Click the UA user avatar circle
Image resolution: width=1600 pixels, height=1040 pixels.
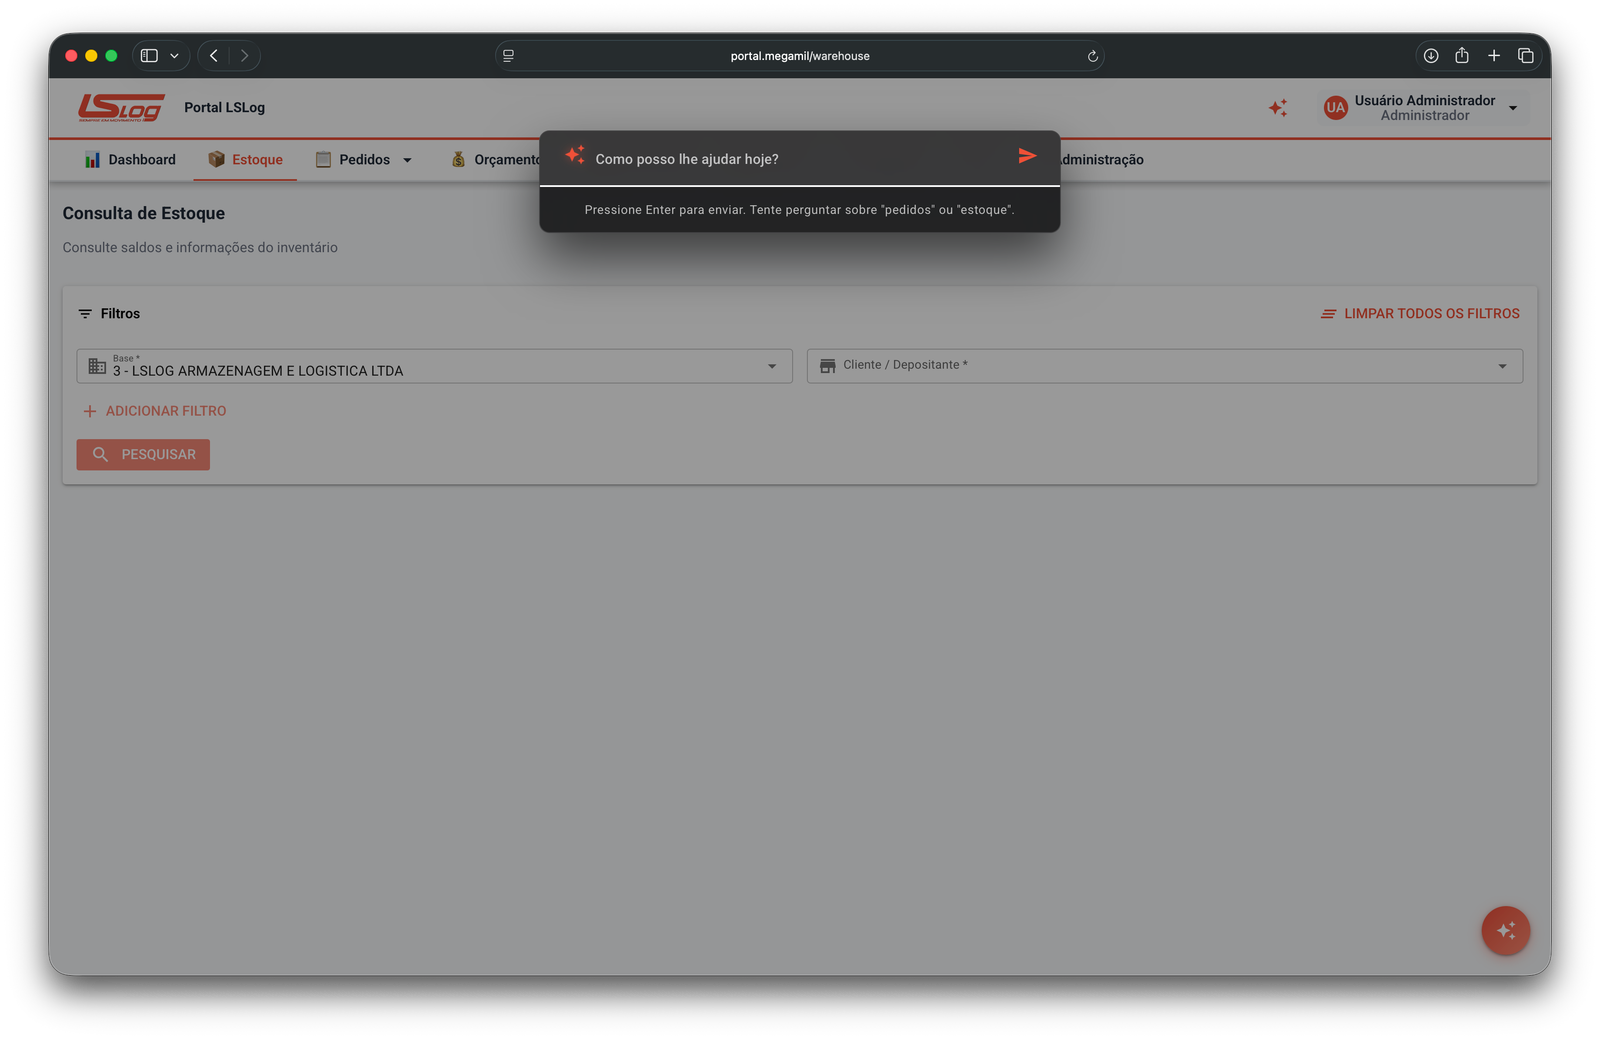coord(1334,108)
